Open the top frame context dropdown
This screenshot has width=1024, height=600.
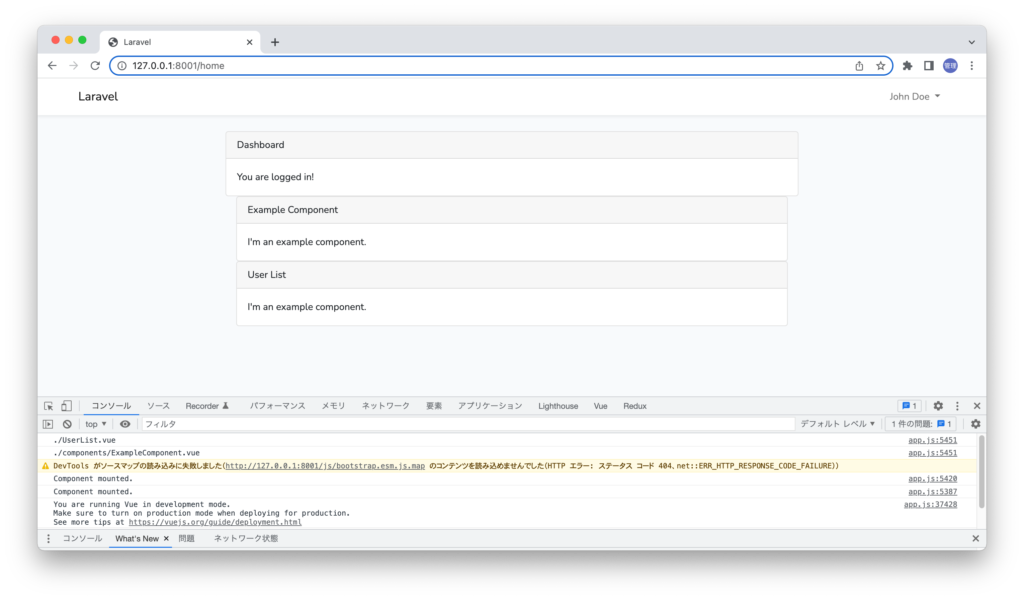click(95, 423)
